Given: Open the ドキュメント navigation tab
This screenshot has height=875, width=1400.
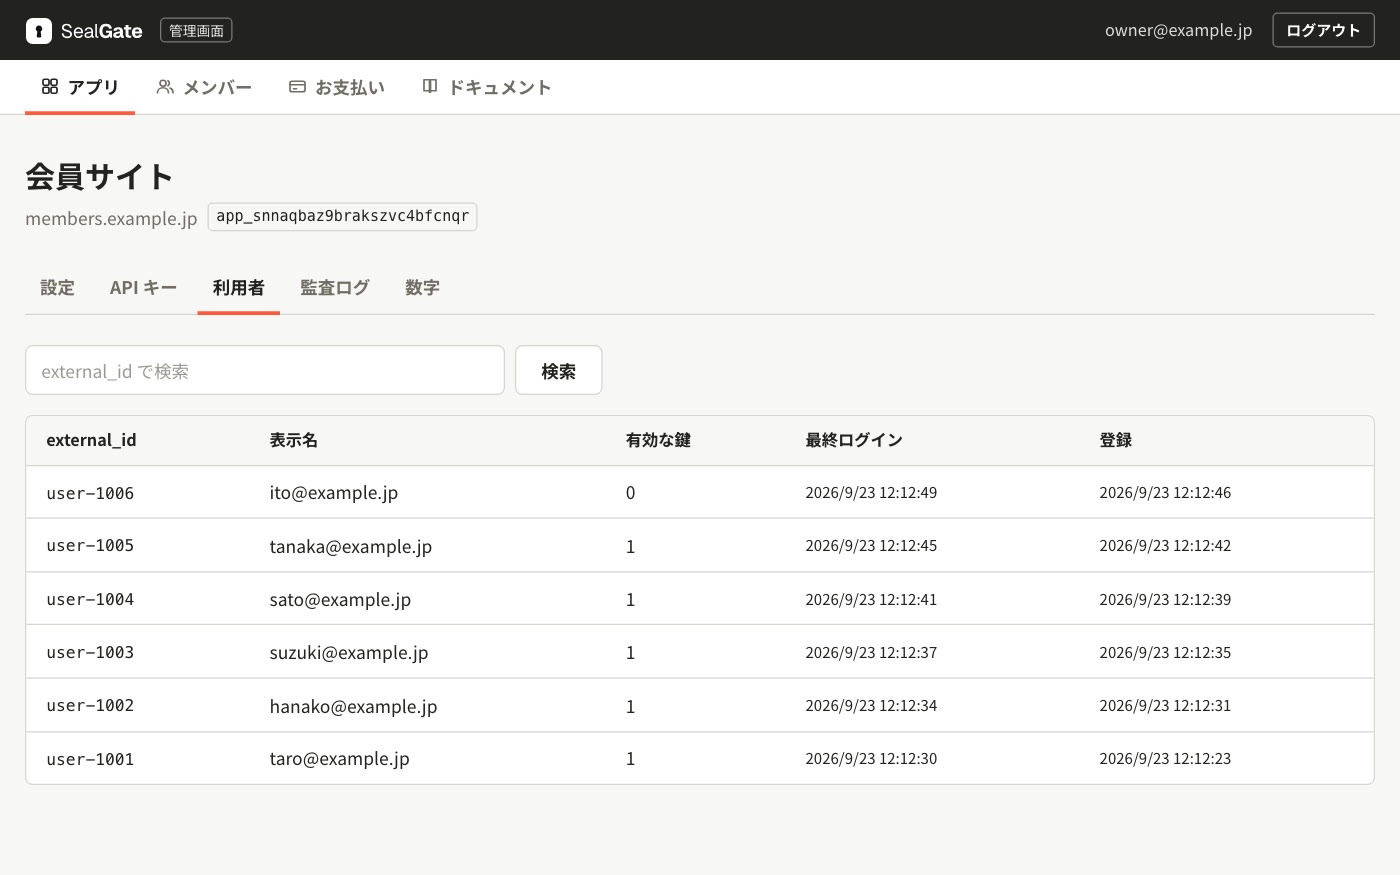Looking at the screenshot, I should point(486,87).
